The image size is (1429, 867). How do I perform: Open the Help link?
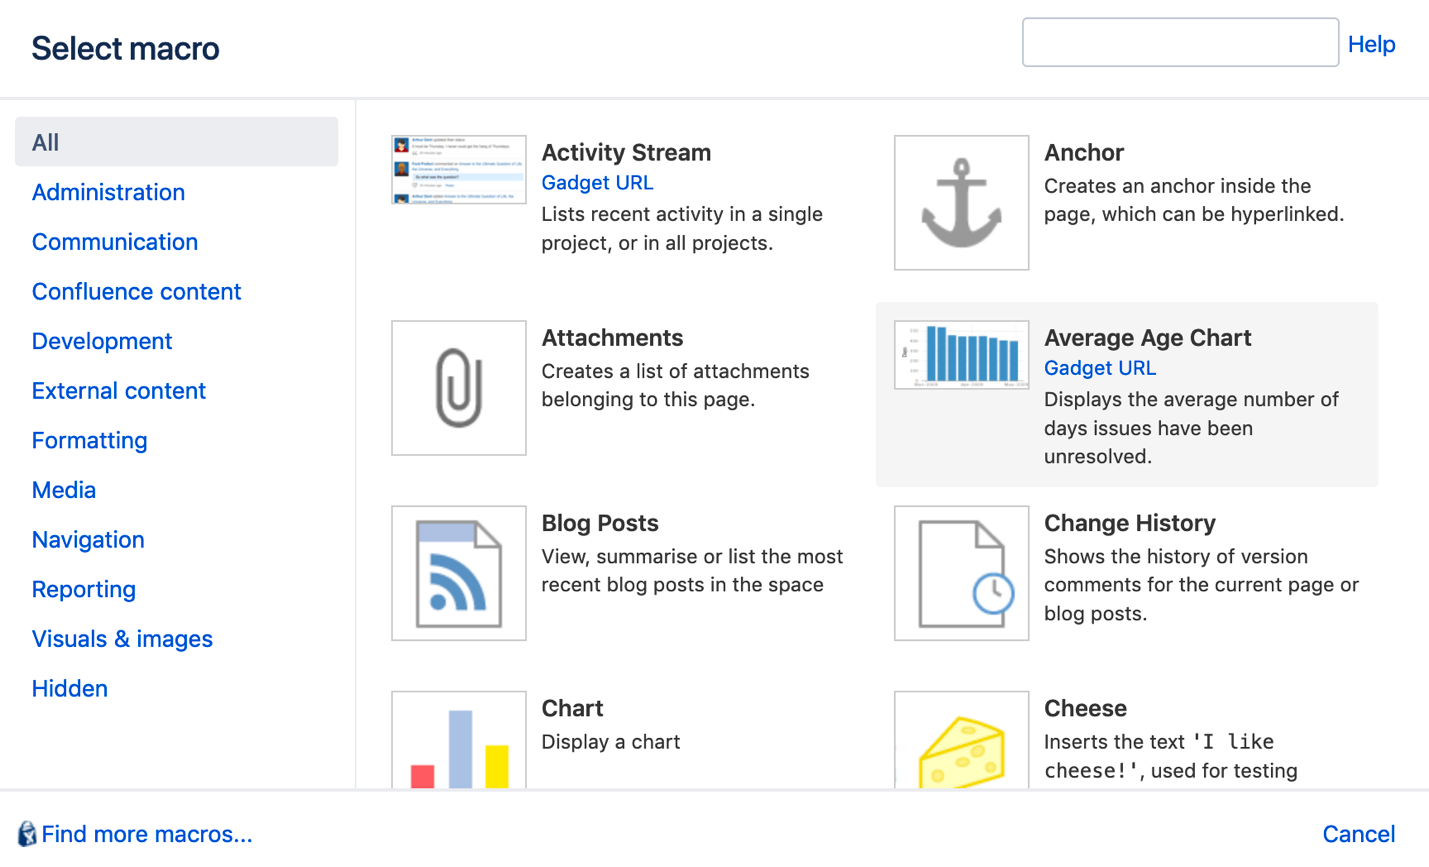pos(1371,44)
